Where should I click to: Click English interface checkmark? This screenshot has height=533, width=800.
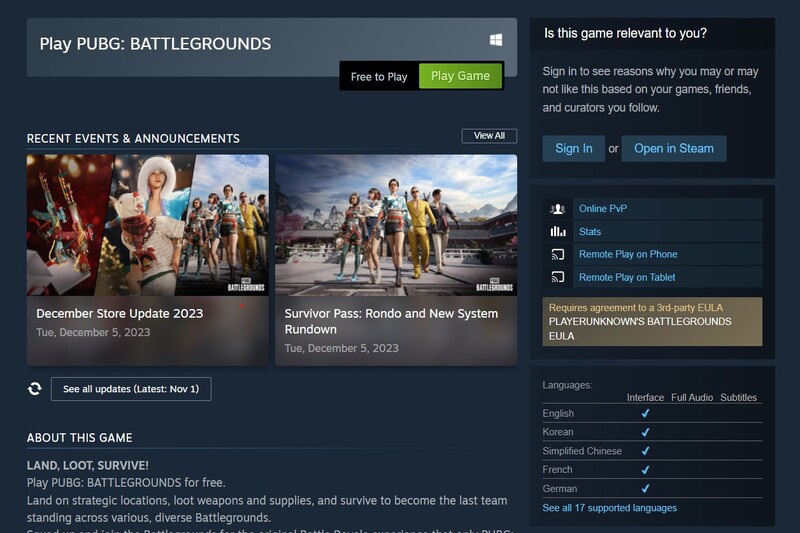pyautogui.click(x=645, y=413)
